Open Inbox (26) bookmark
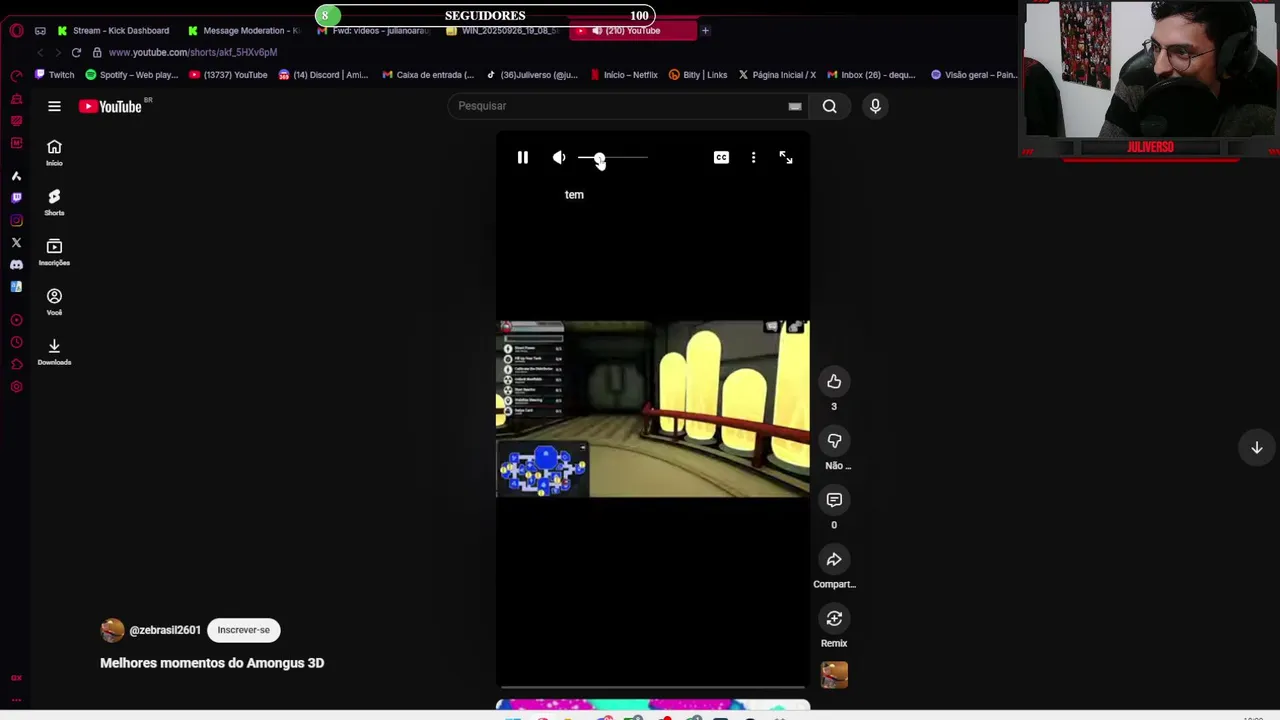Viewport: 1280px width, 720px height. [x=871, y=74]
